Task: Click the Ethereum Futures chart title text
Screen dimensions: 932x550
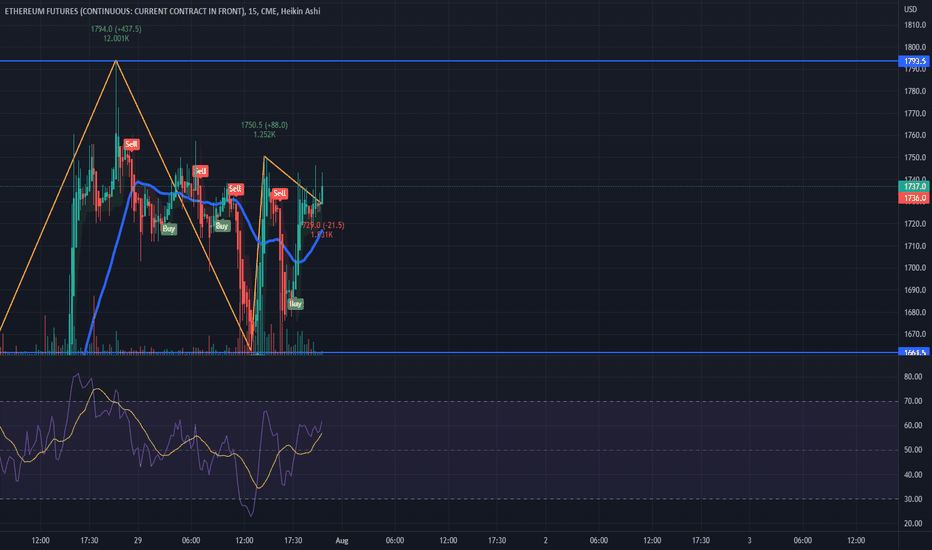Action: point(162,11)
